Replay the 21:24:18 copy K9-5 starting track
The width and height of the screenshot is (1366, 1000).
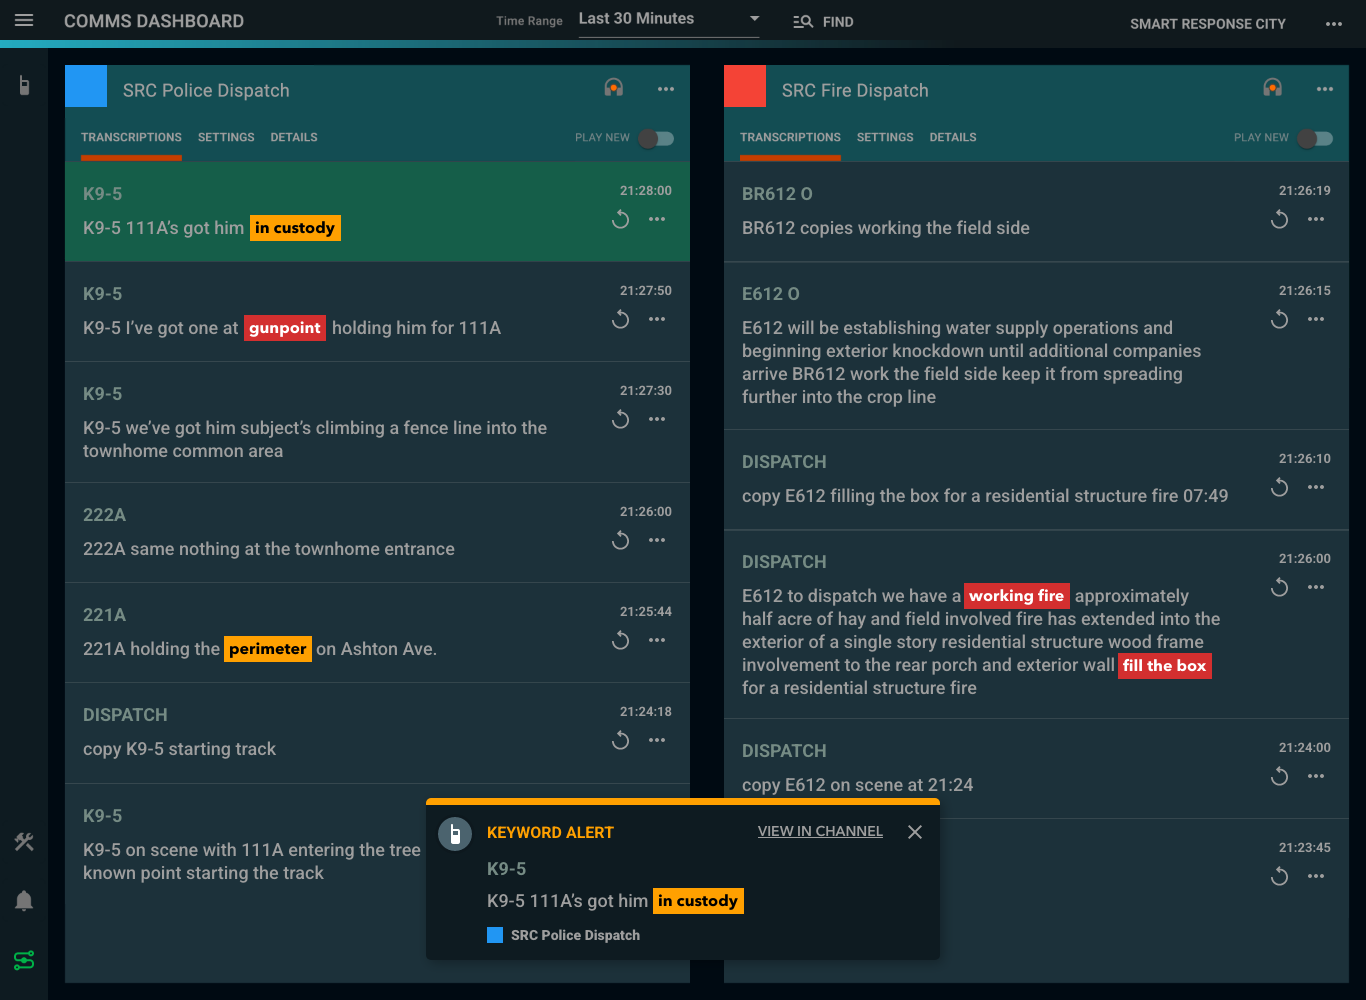[x=621, y=740]
